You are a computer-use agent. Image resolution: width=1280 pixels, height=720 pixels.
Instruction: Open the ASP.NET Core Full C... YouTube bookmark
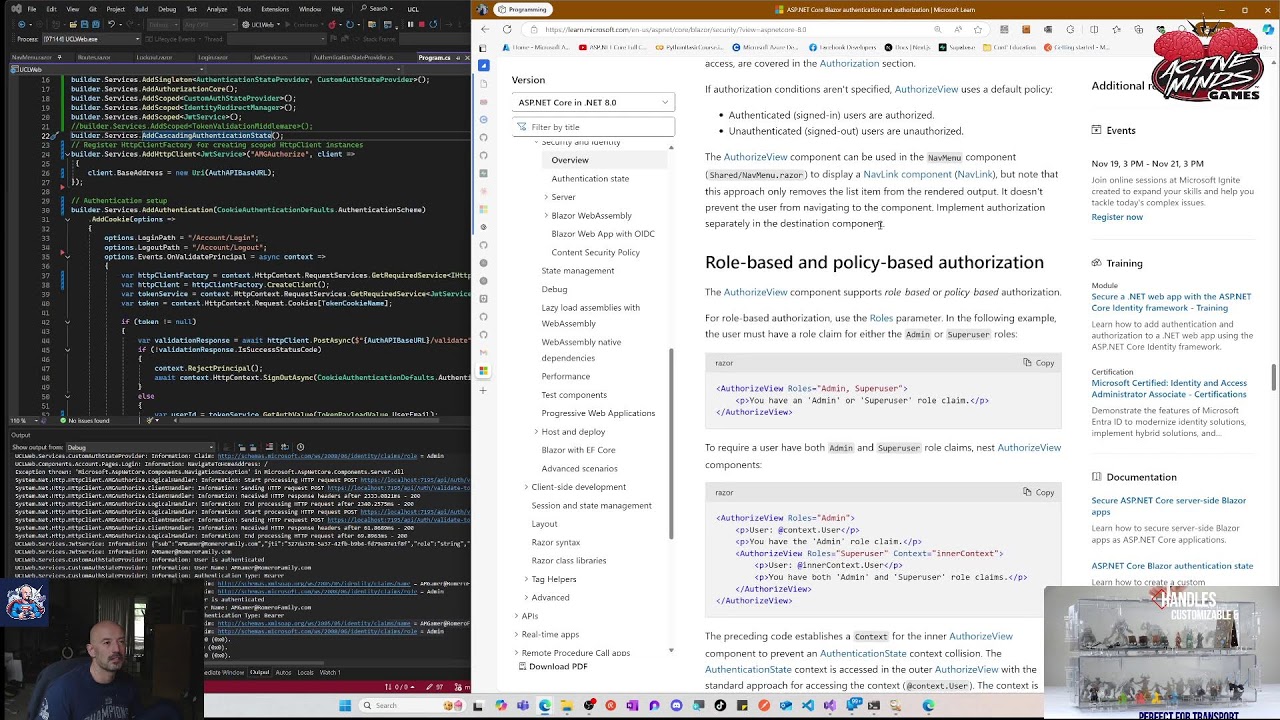(x=612, y=47)
